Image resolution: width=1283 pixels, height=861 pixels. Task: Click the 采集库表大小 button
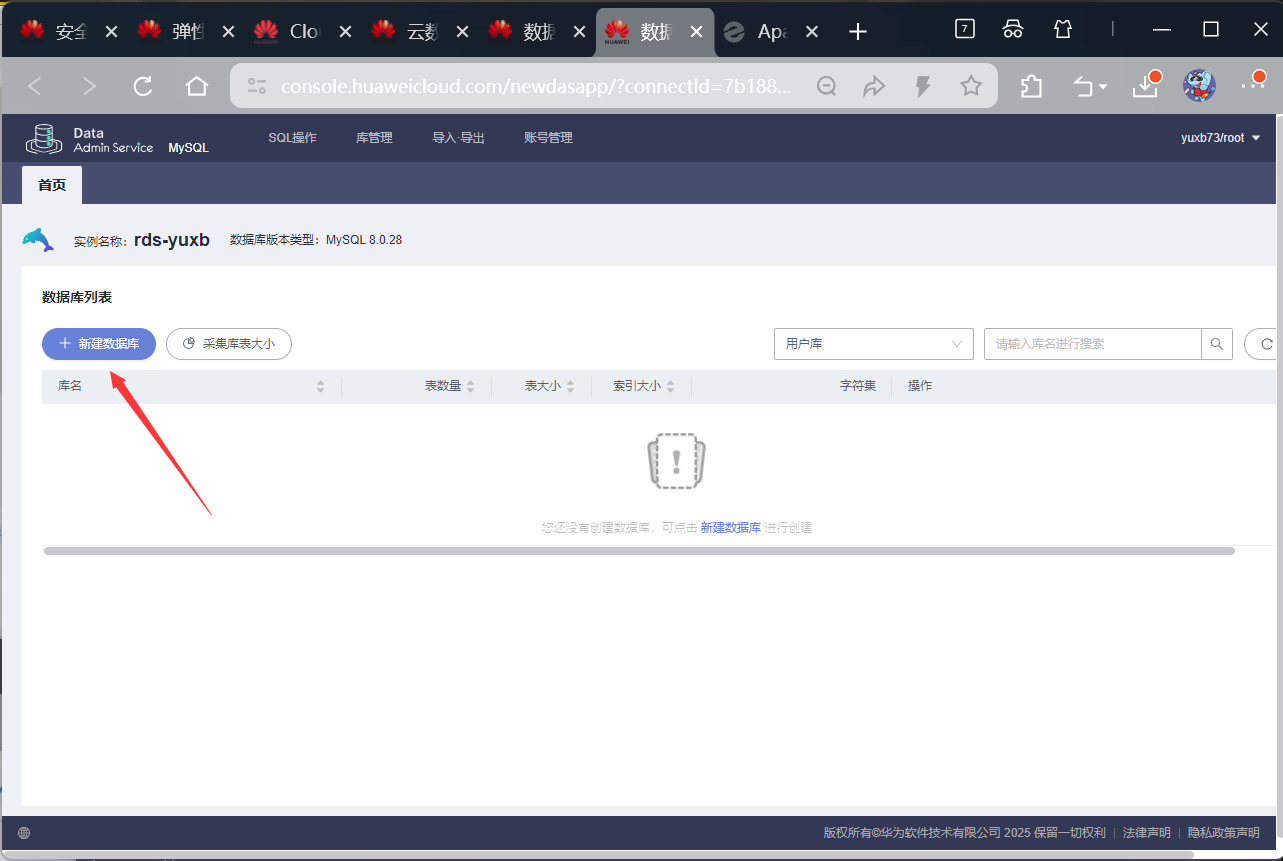click(229, 344)
